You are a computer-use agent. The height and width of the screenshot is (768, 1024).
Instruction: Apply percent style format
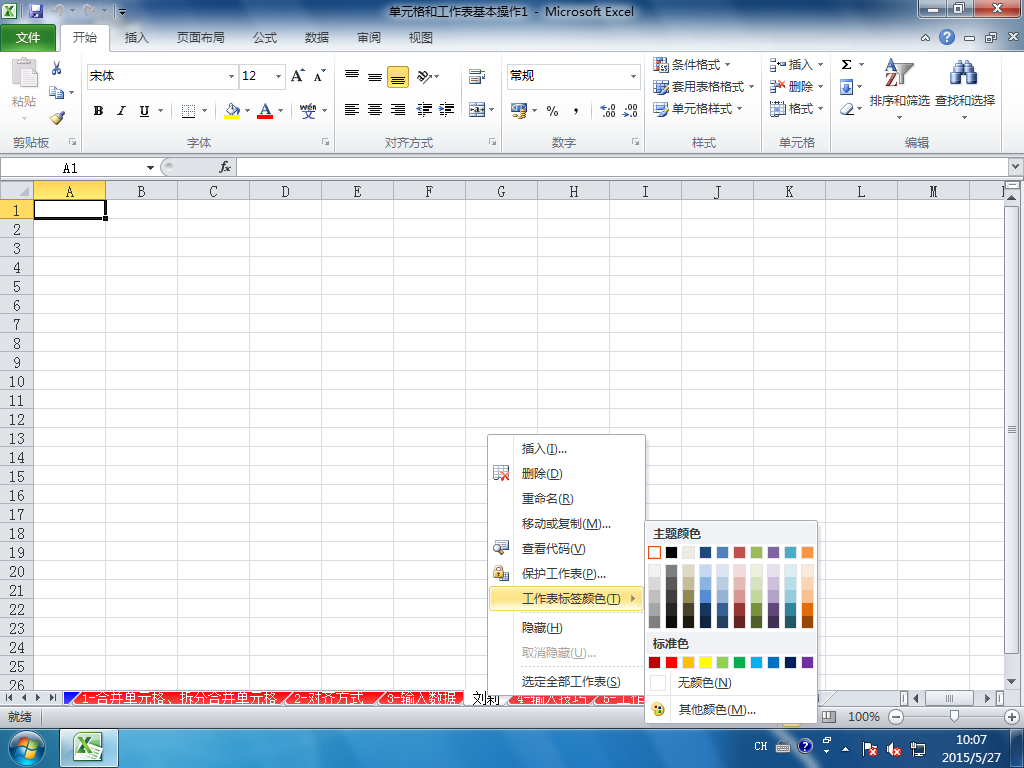point(552,111)
